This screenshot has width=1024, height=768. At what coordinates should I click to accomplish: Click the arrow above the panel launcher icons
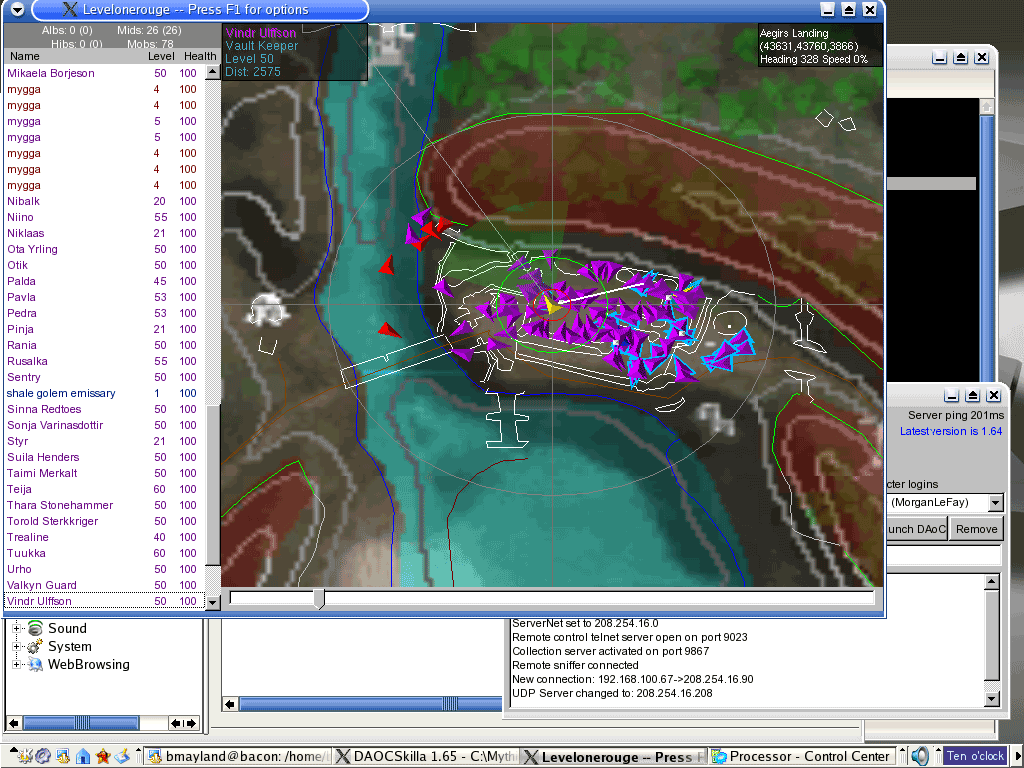(x=12, y=750)
